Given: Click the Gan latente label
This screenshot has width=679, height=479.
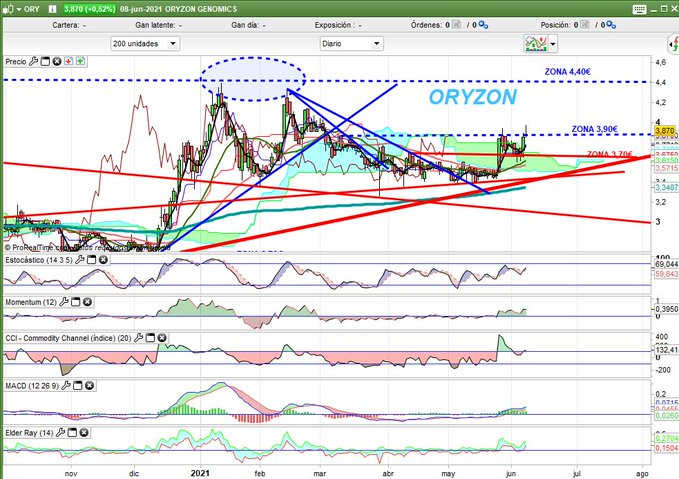Looking at the screenshot, I should point(155,25).
